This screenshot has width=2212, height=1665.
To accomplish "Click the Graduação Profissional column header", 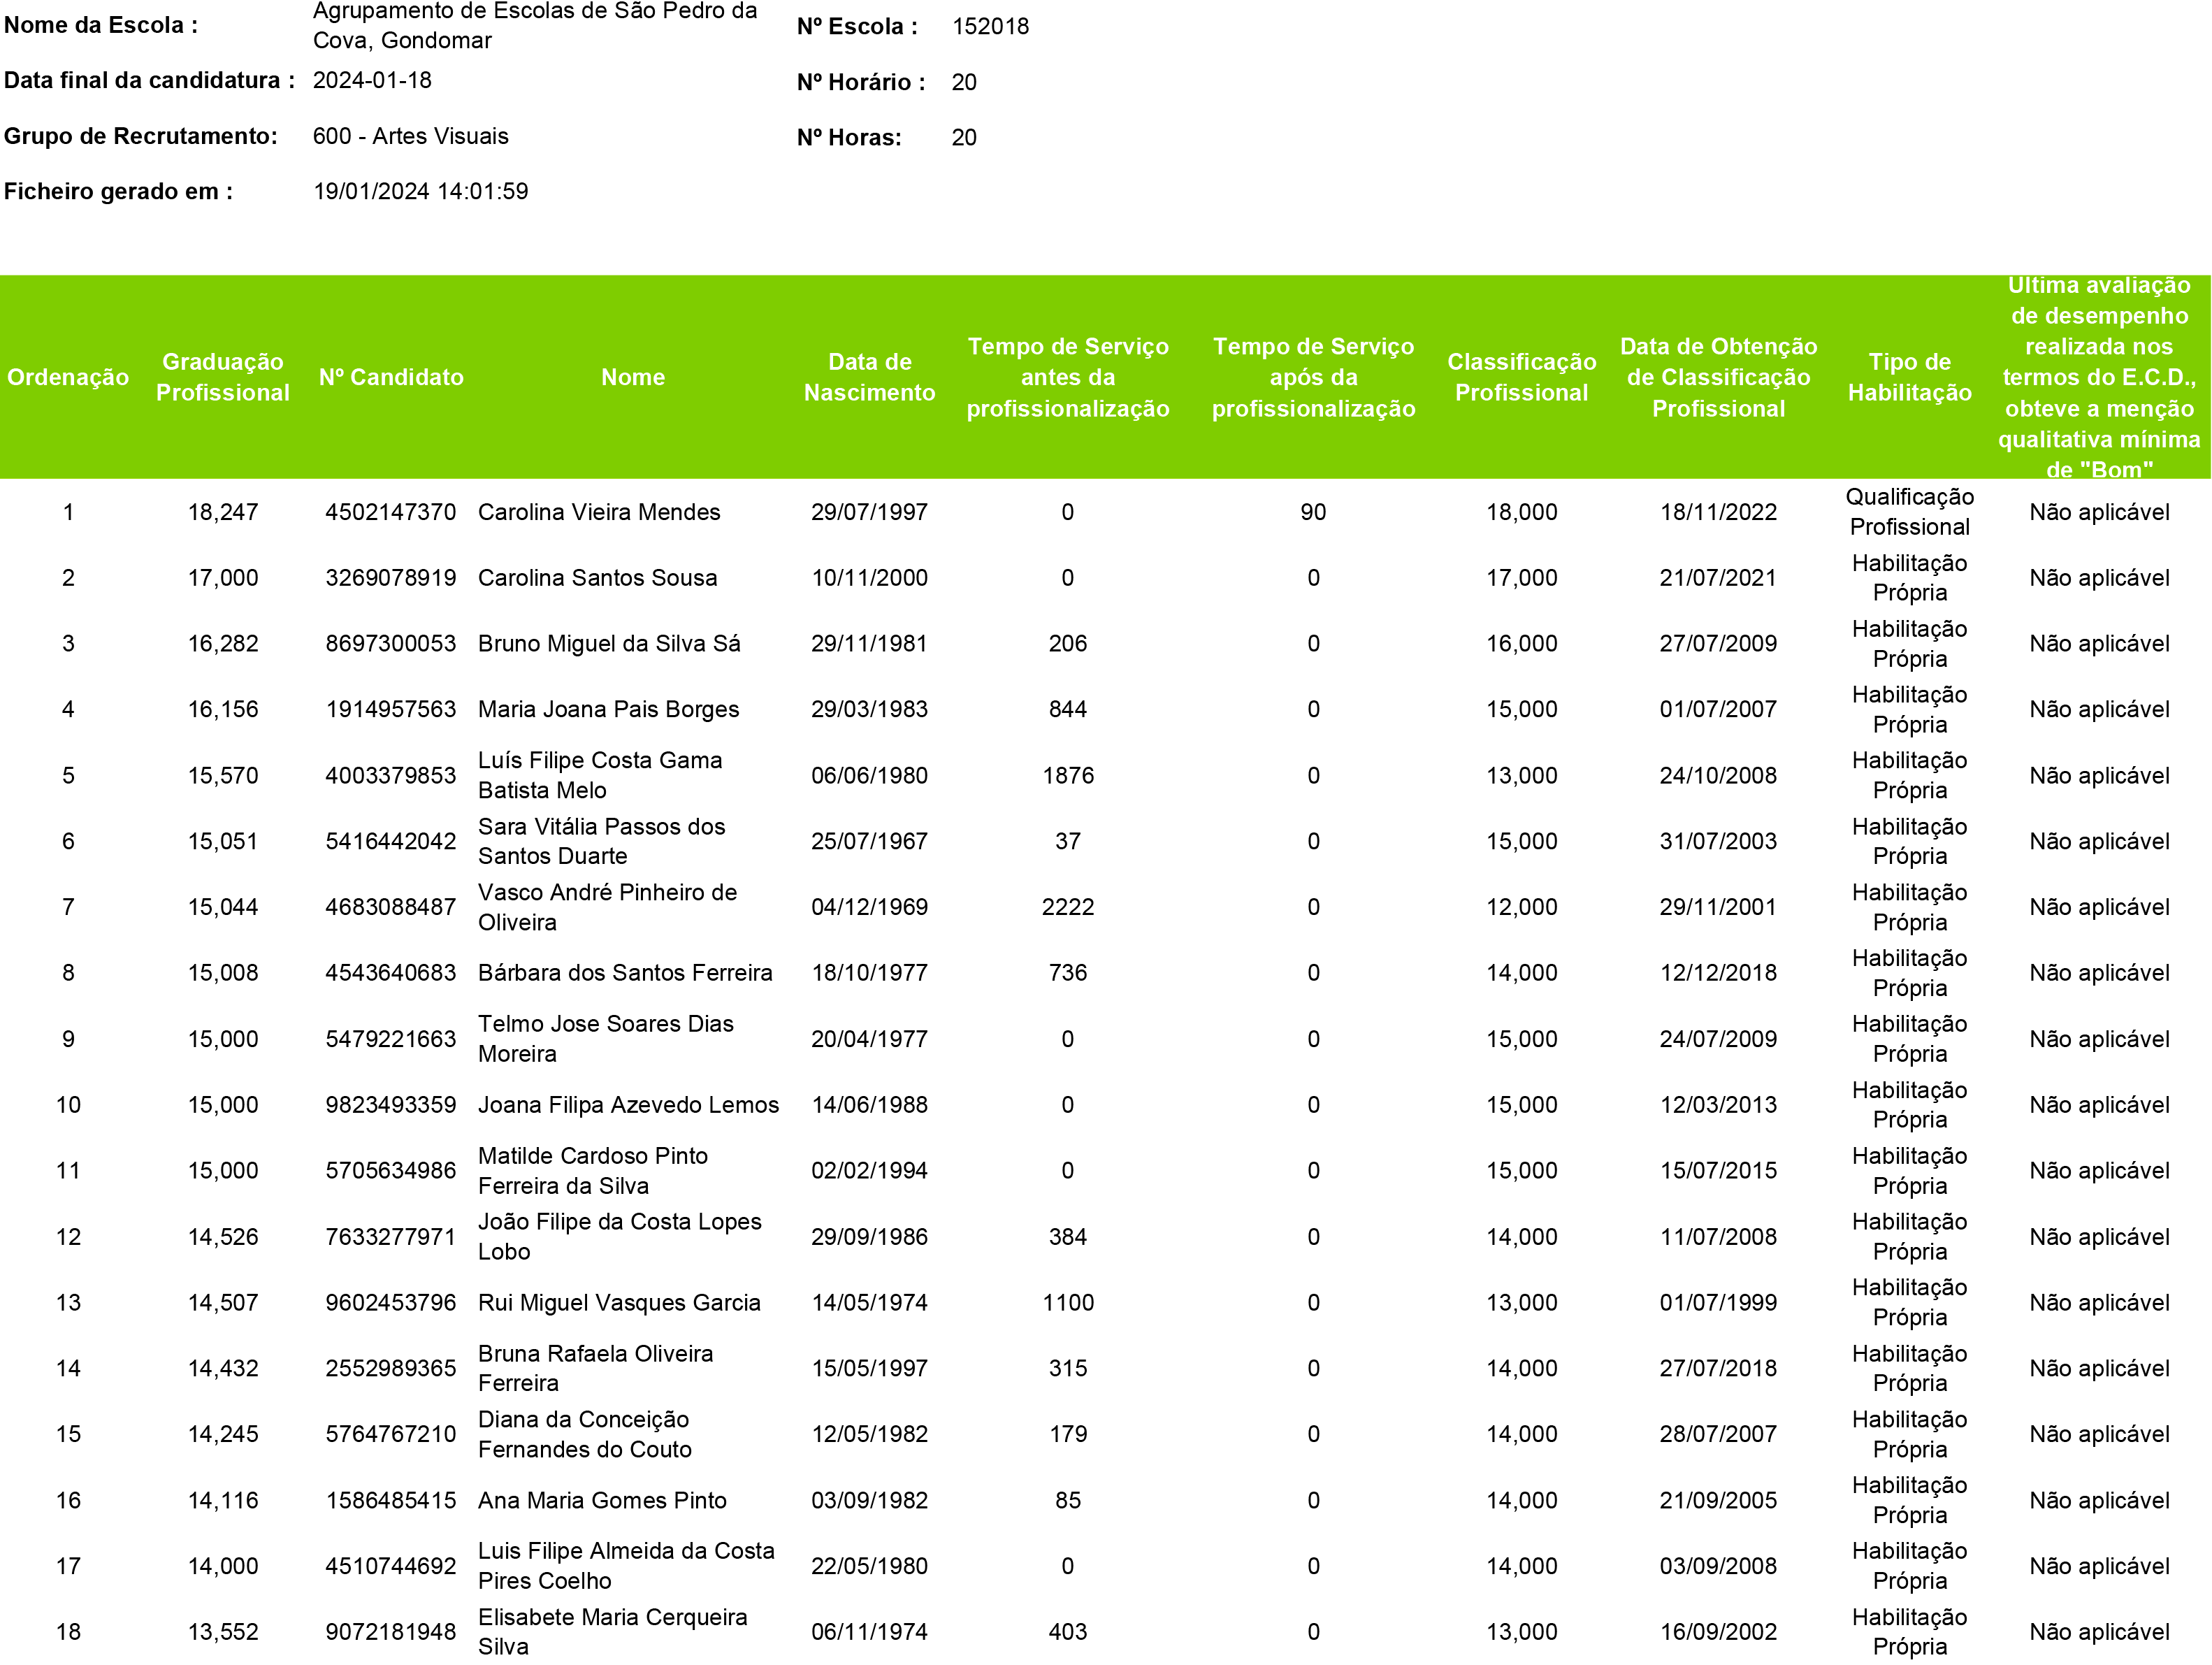I will click(x=222, y=377).
